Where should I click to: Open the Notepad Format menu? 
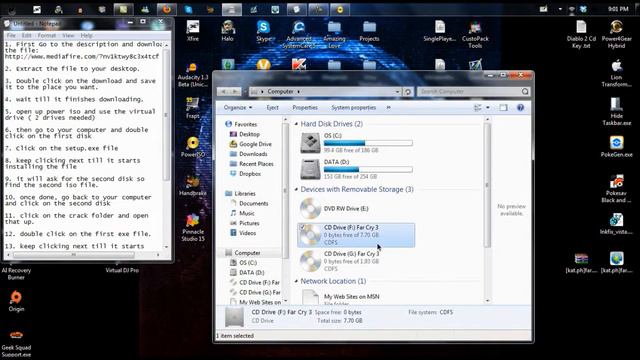47,36
